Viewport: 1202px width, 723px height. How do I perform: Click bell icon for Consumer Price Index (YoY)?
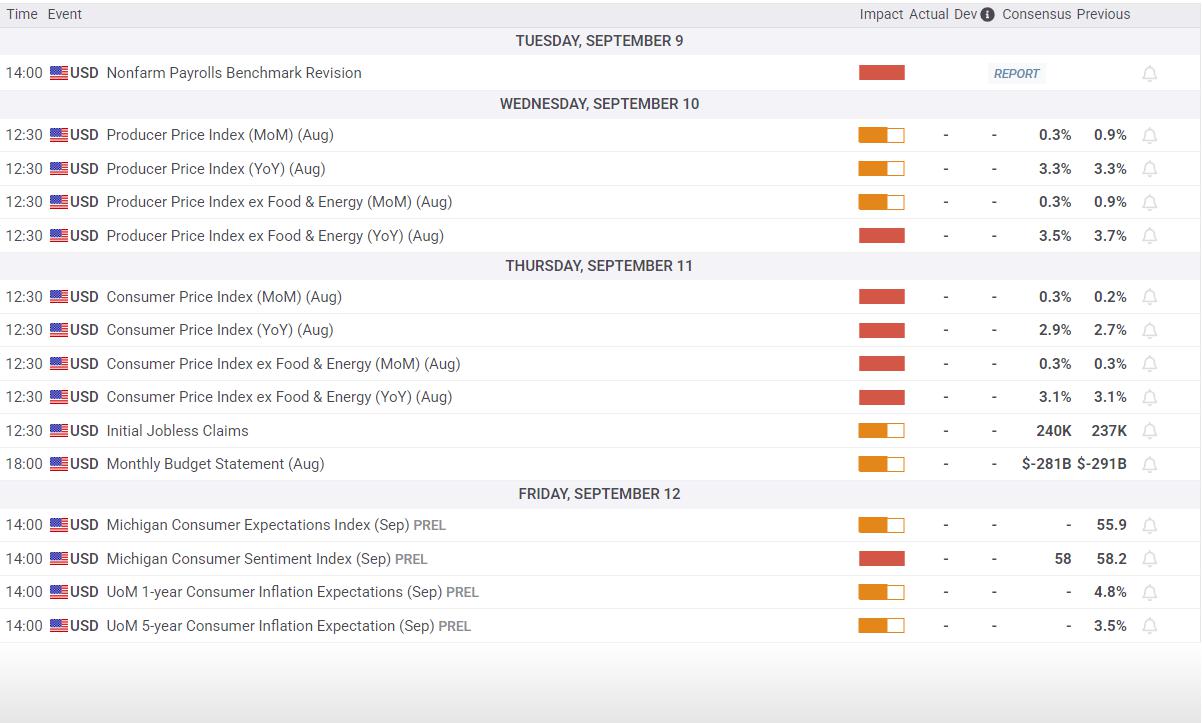click(x=1149, y=331)
